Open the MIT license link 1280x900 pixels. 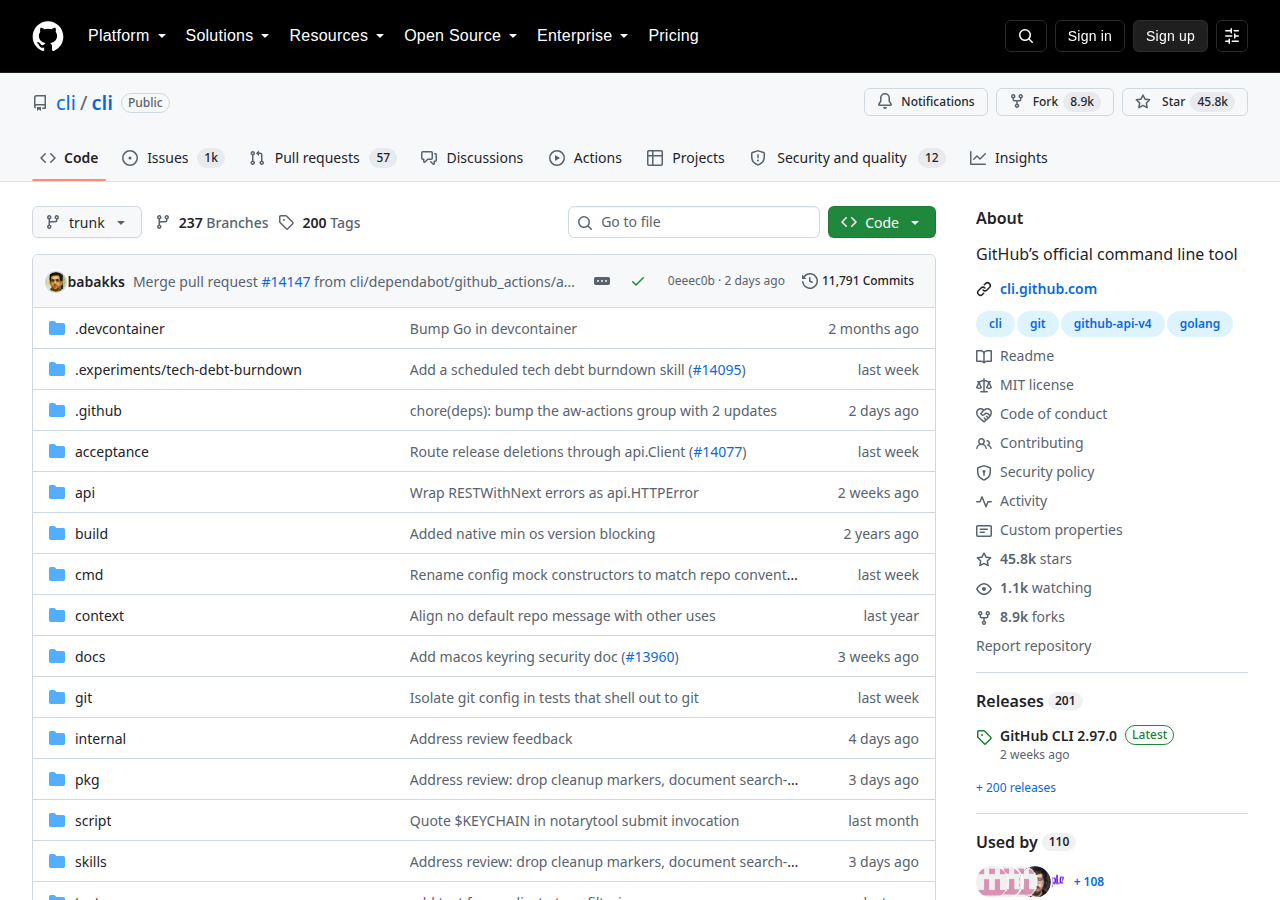(1025, 385)
